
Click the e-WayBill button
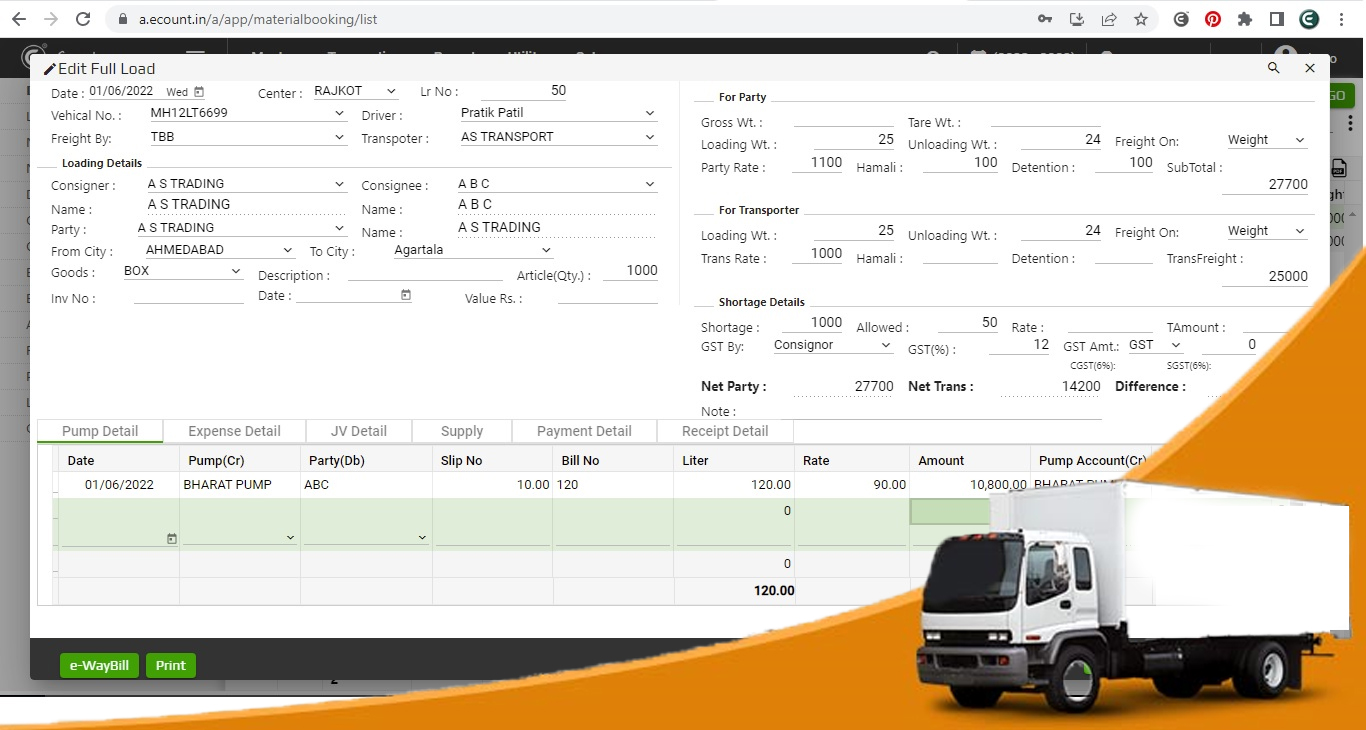click(99, 665)
